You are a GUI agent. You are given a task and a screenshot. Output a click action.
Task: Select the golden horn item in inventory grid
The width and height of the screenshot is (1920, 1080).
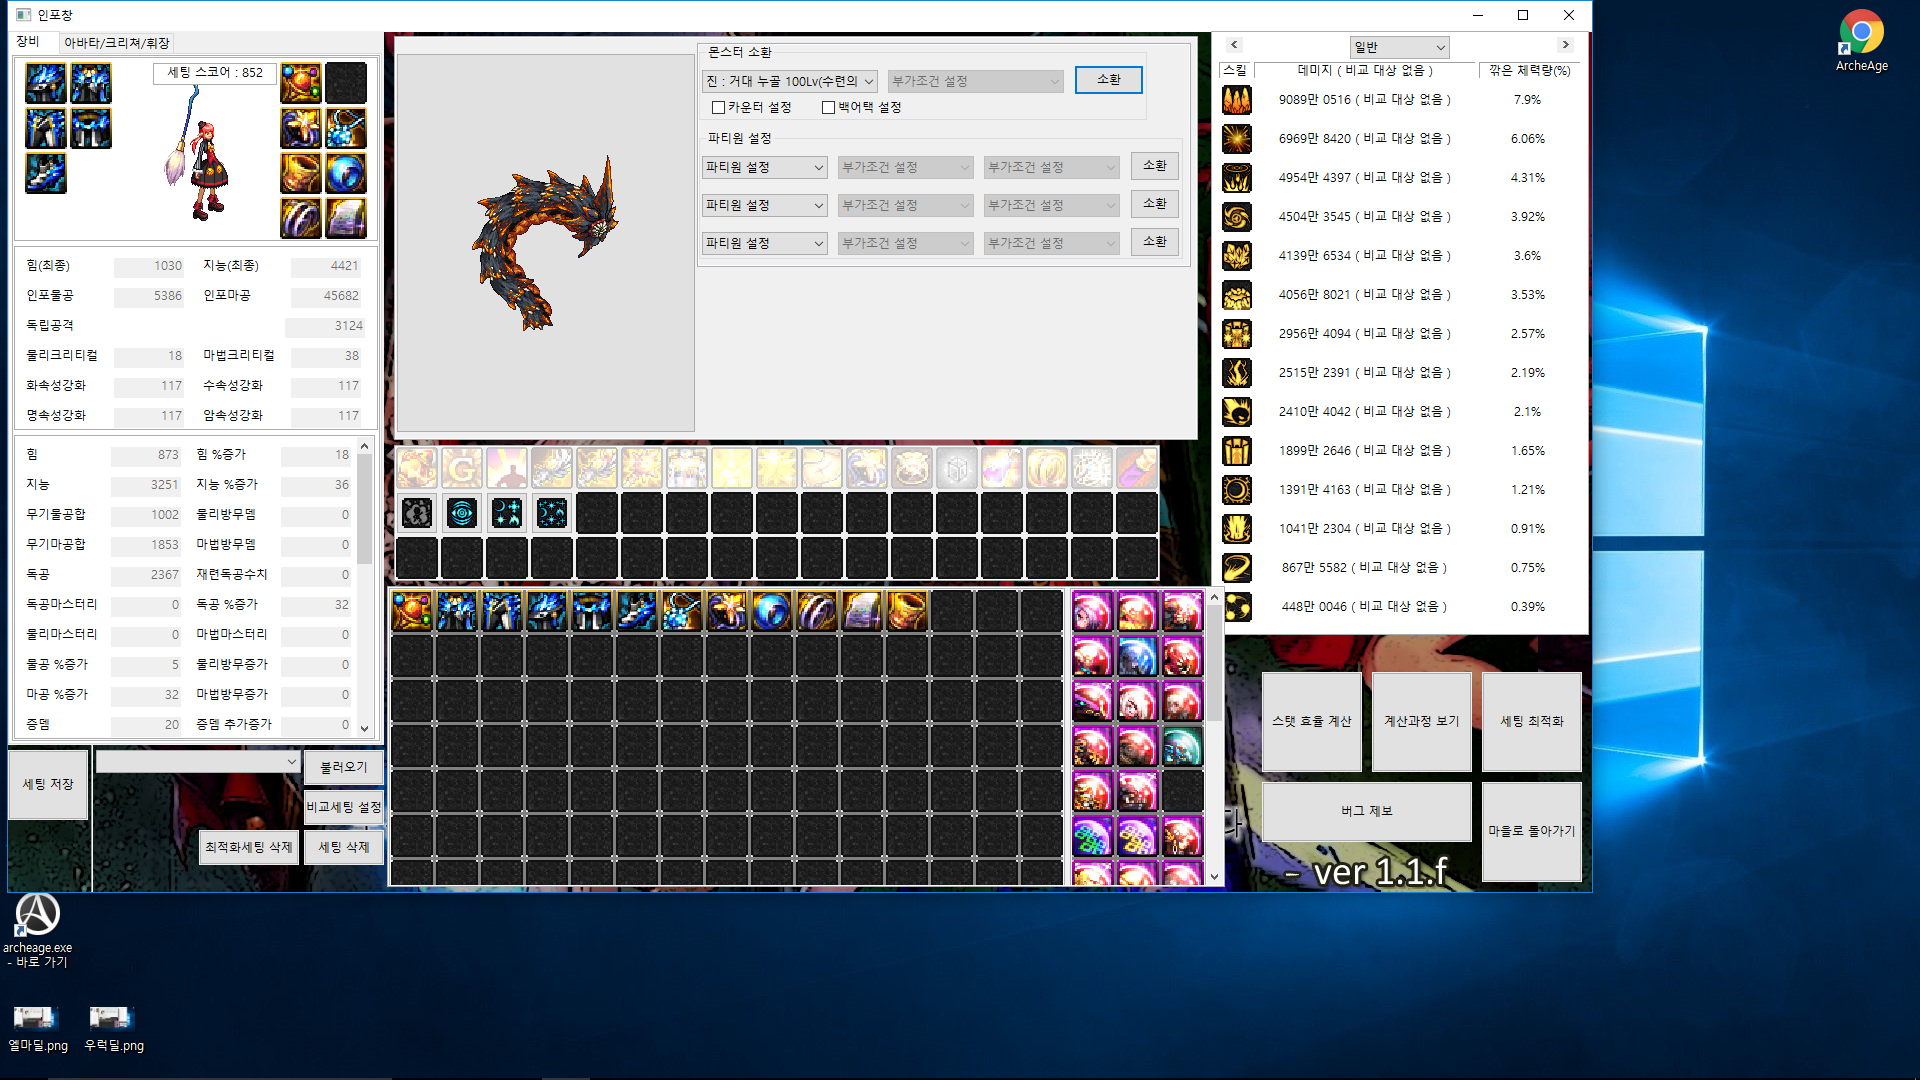click(x=906, y=611)
